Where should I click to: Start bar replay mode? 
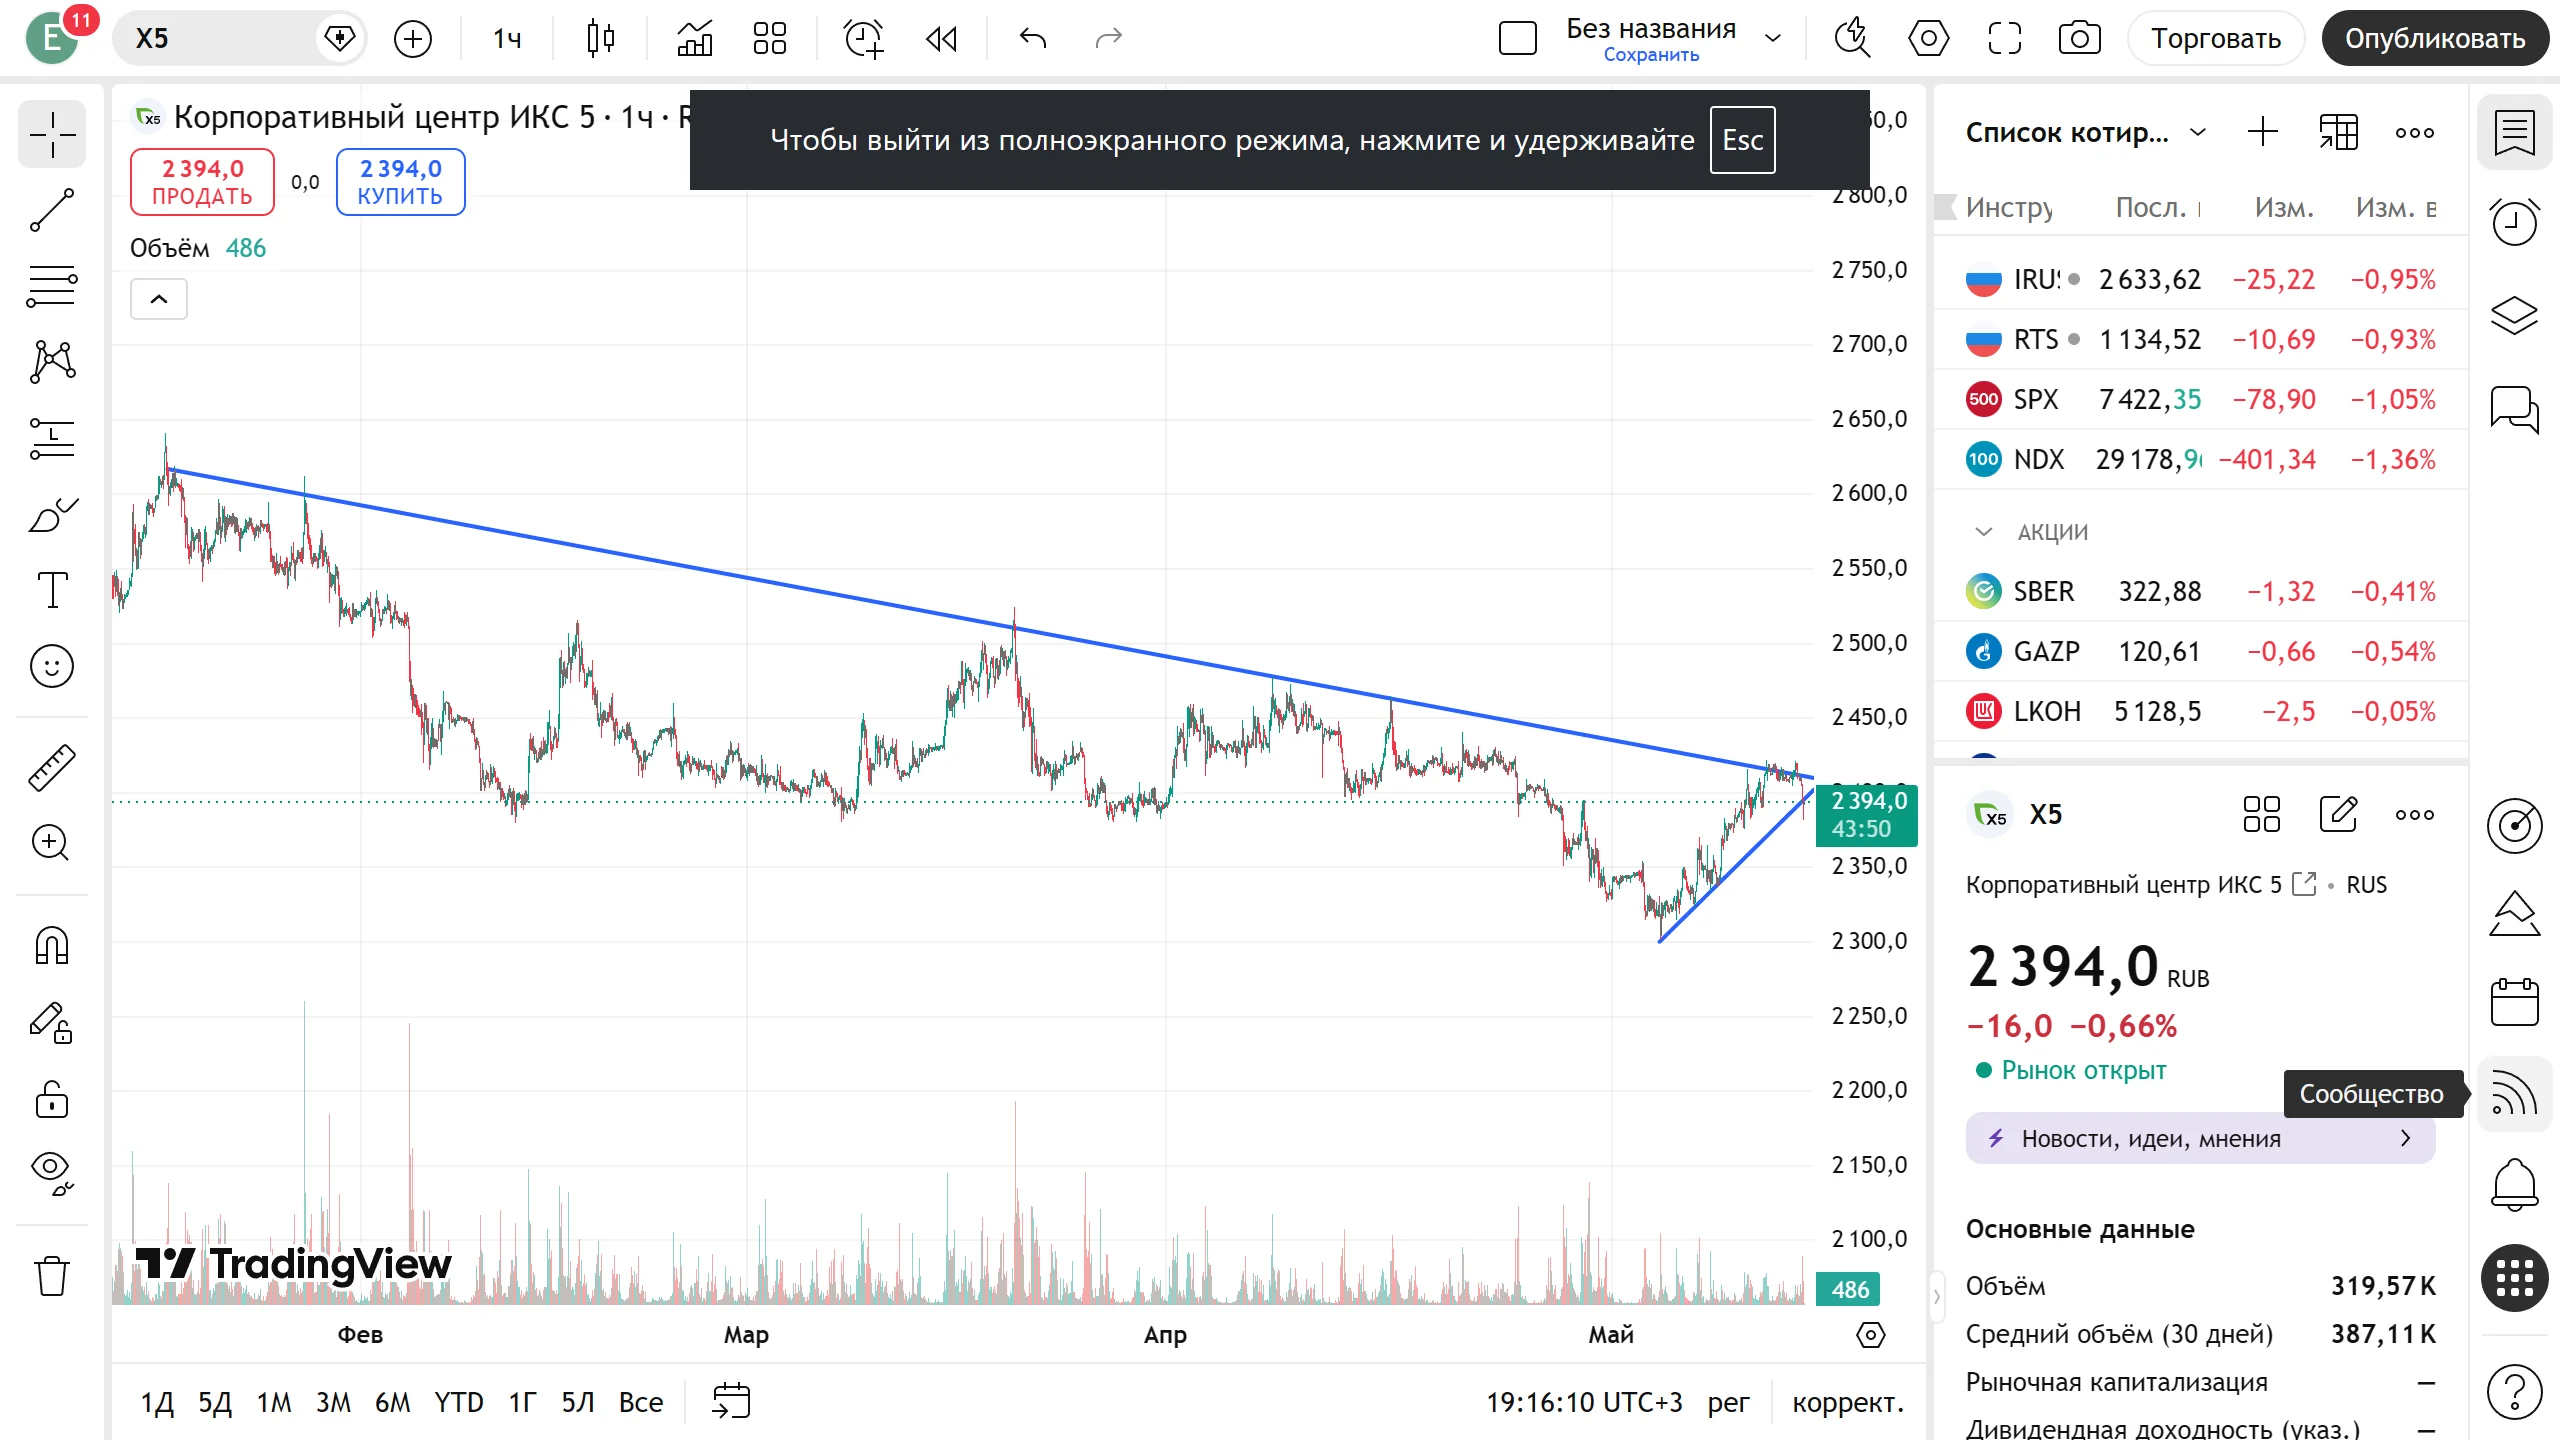tap(941, 38)
